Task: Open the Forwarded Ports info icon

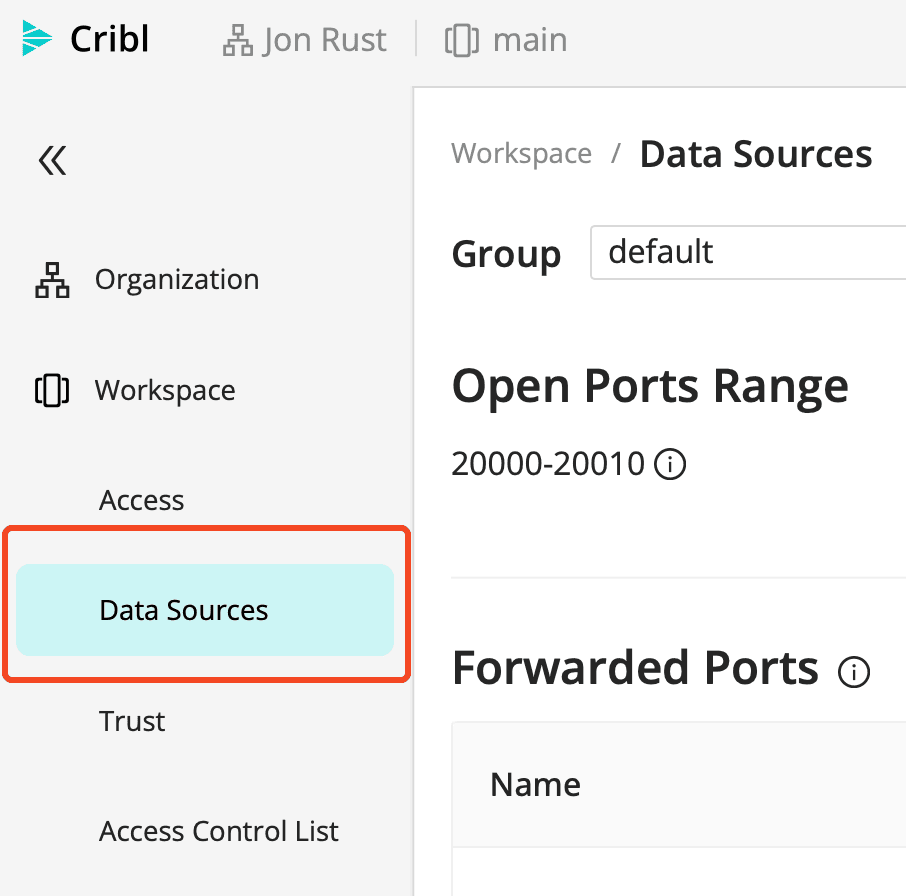Action: (x=854, y=673)
